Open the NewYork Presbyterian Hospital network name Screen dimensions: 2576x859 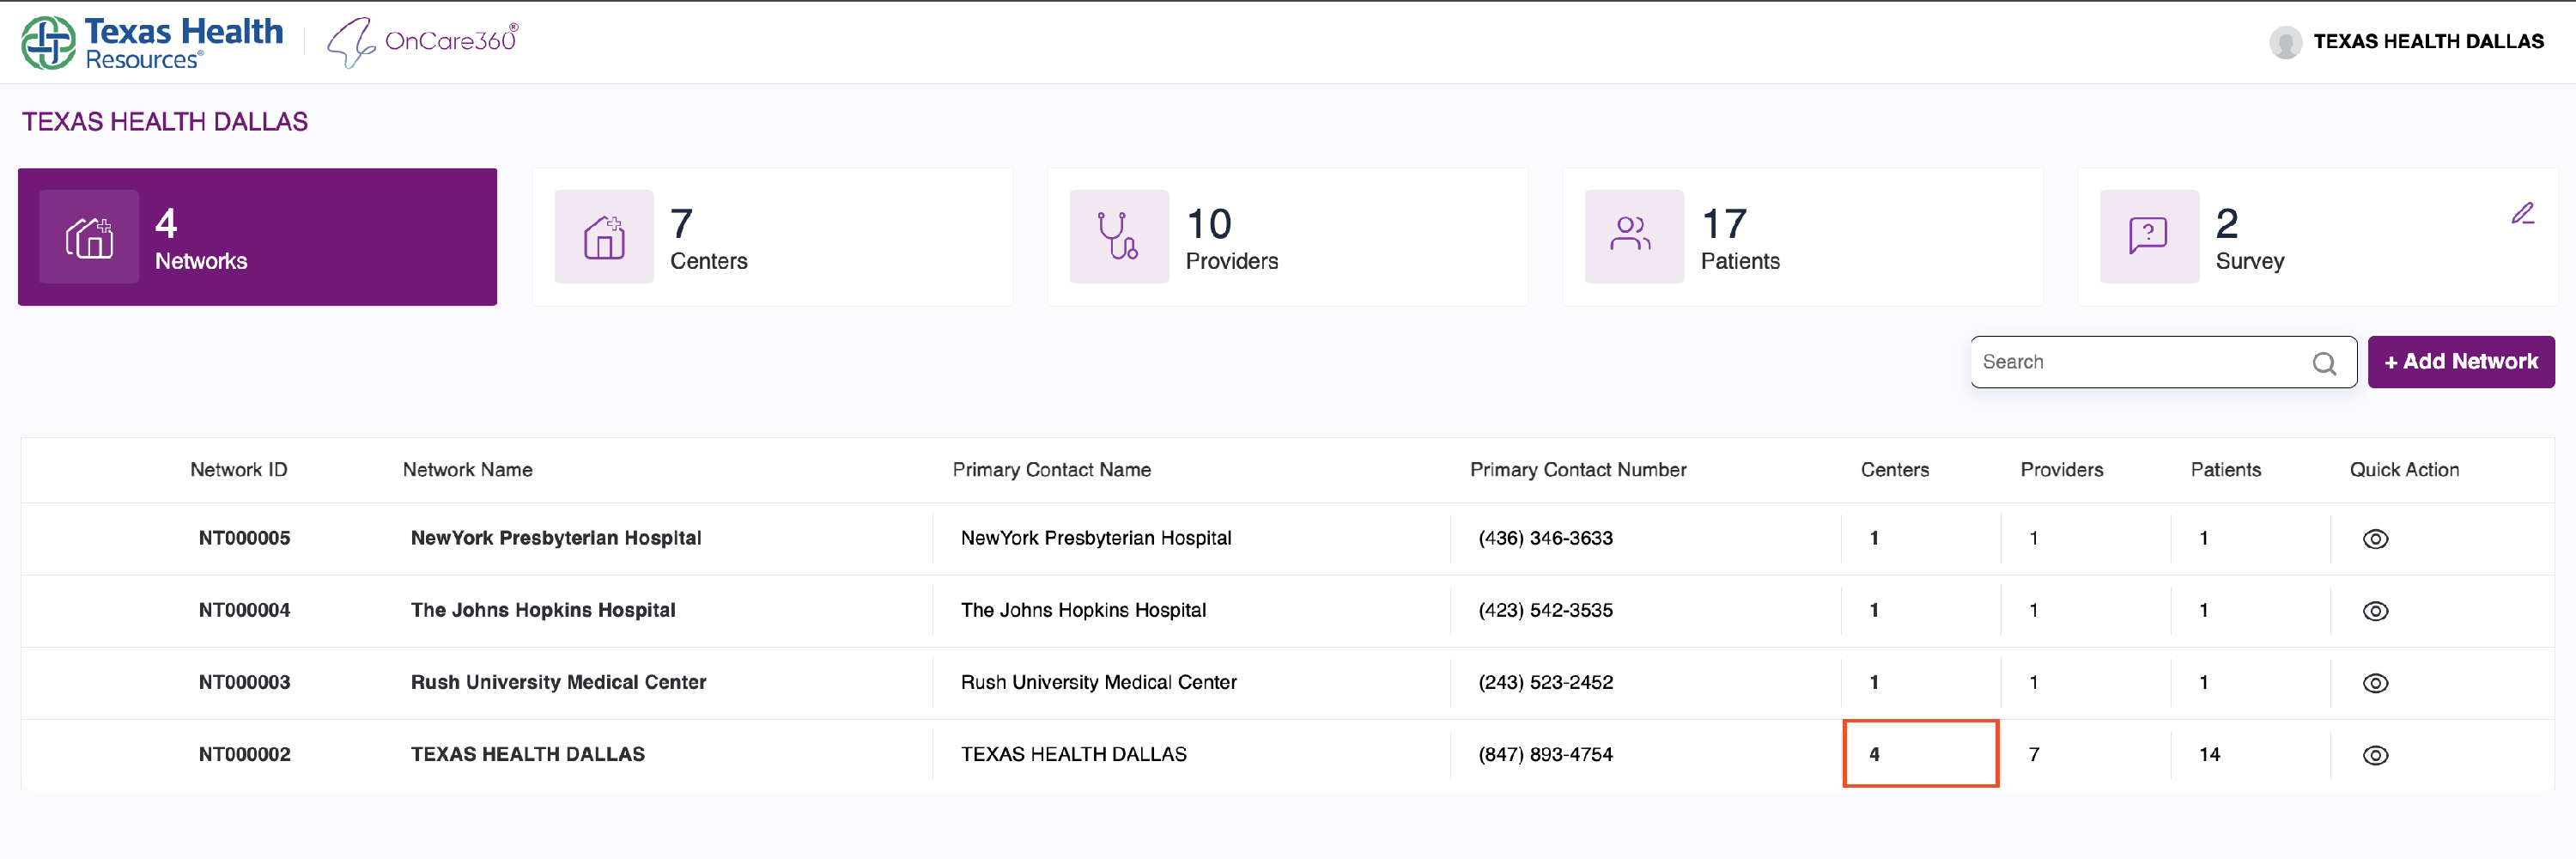coord(556,538)
